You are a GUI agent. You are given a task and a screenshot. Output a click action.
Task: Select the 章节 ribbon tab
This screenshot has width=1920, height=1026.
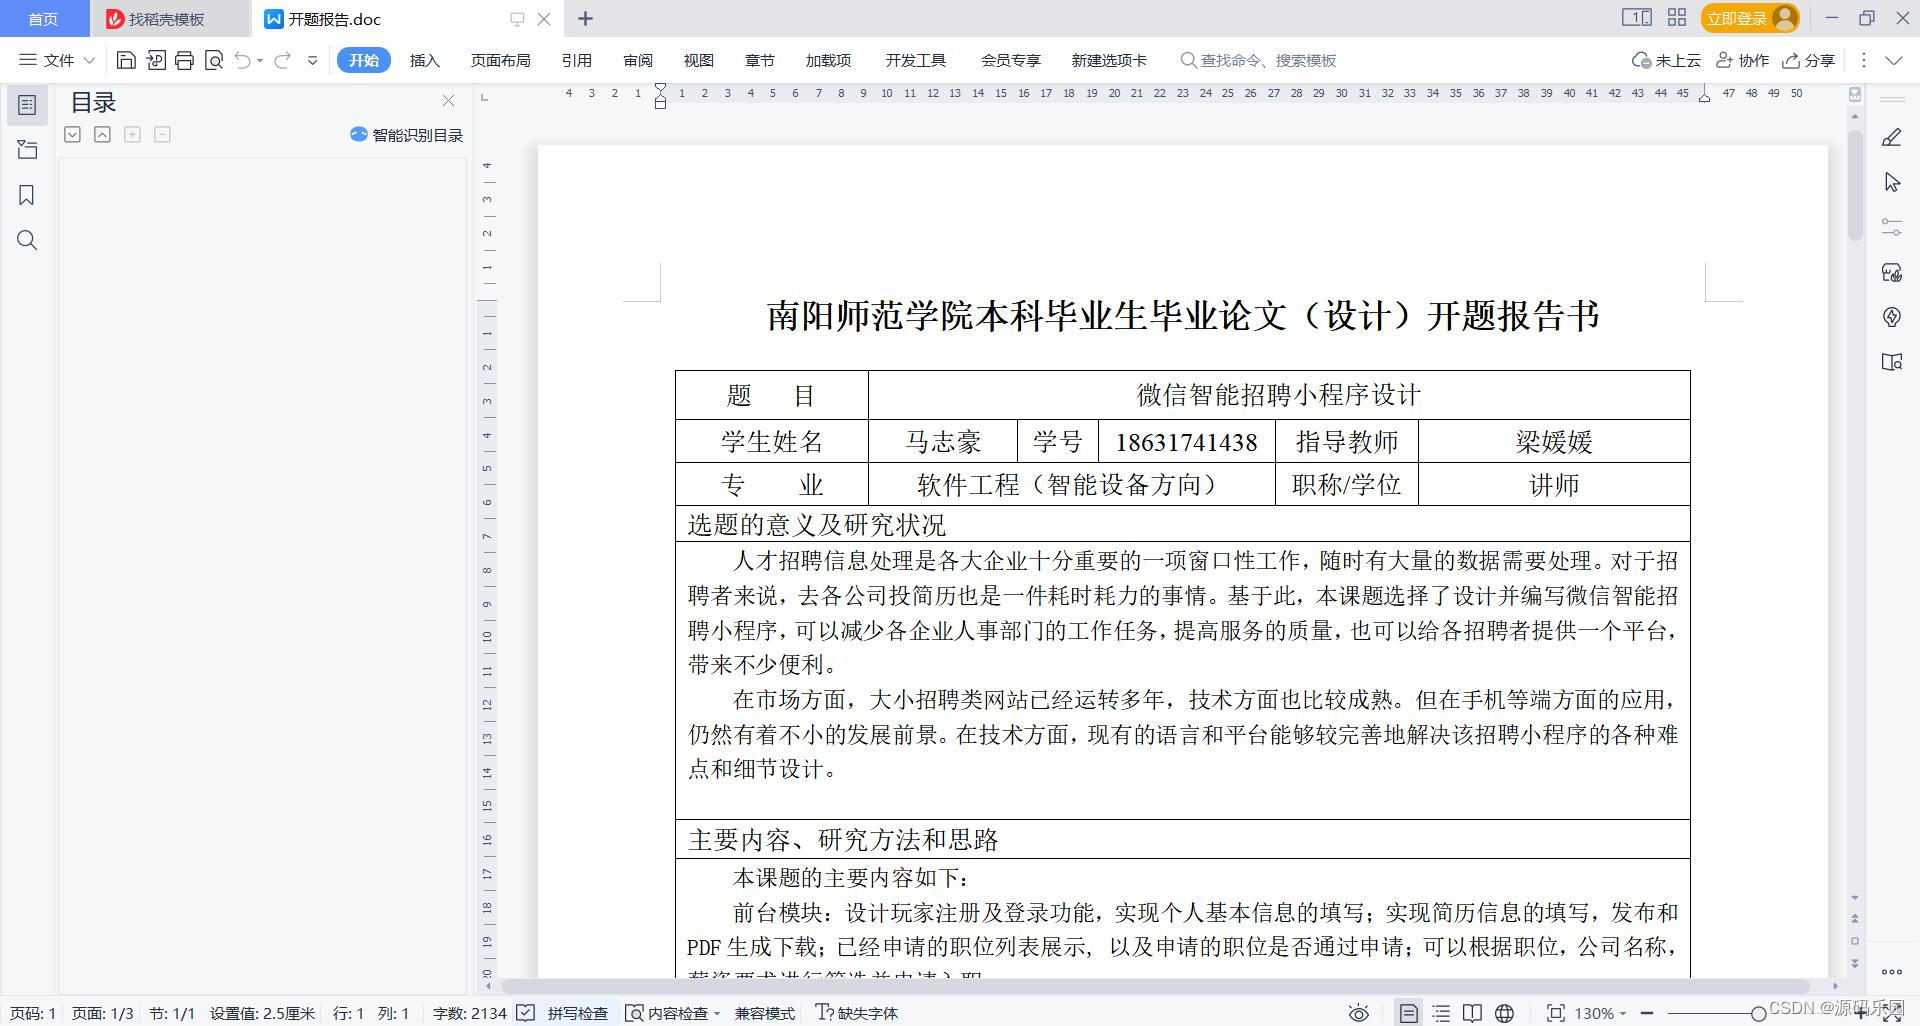759,60
